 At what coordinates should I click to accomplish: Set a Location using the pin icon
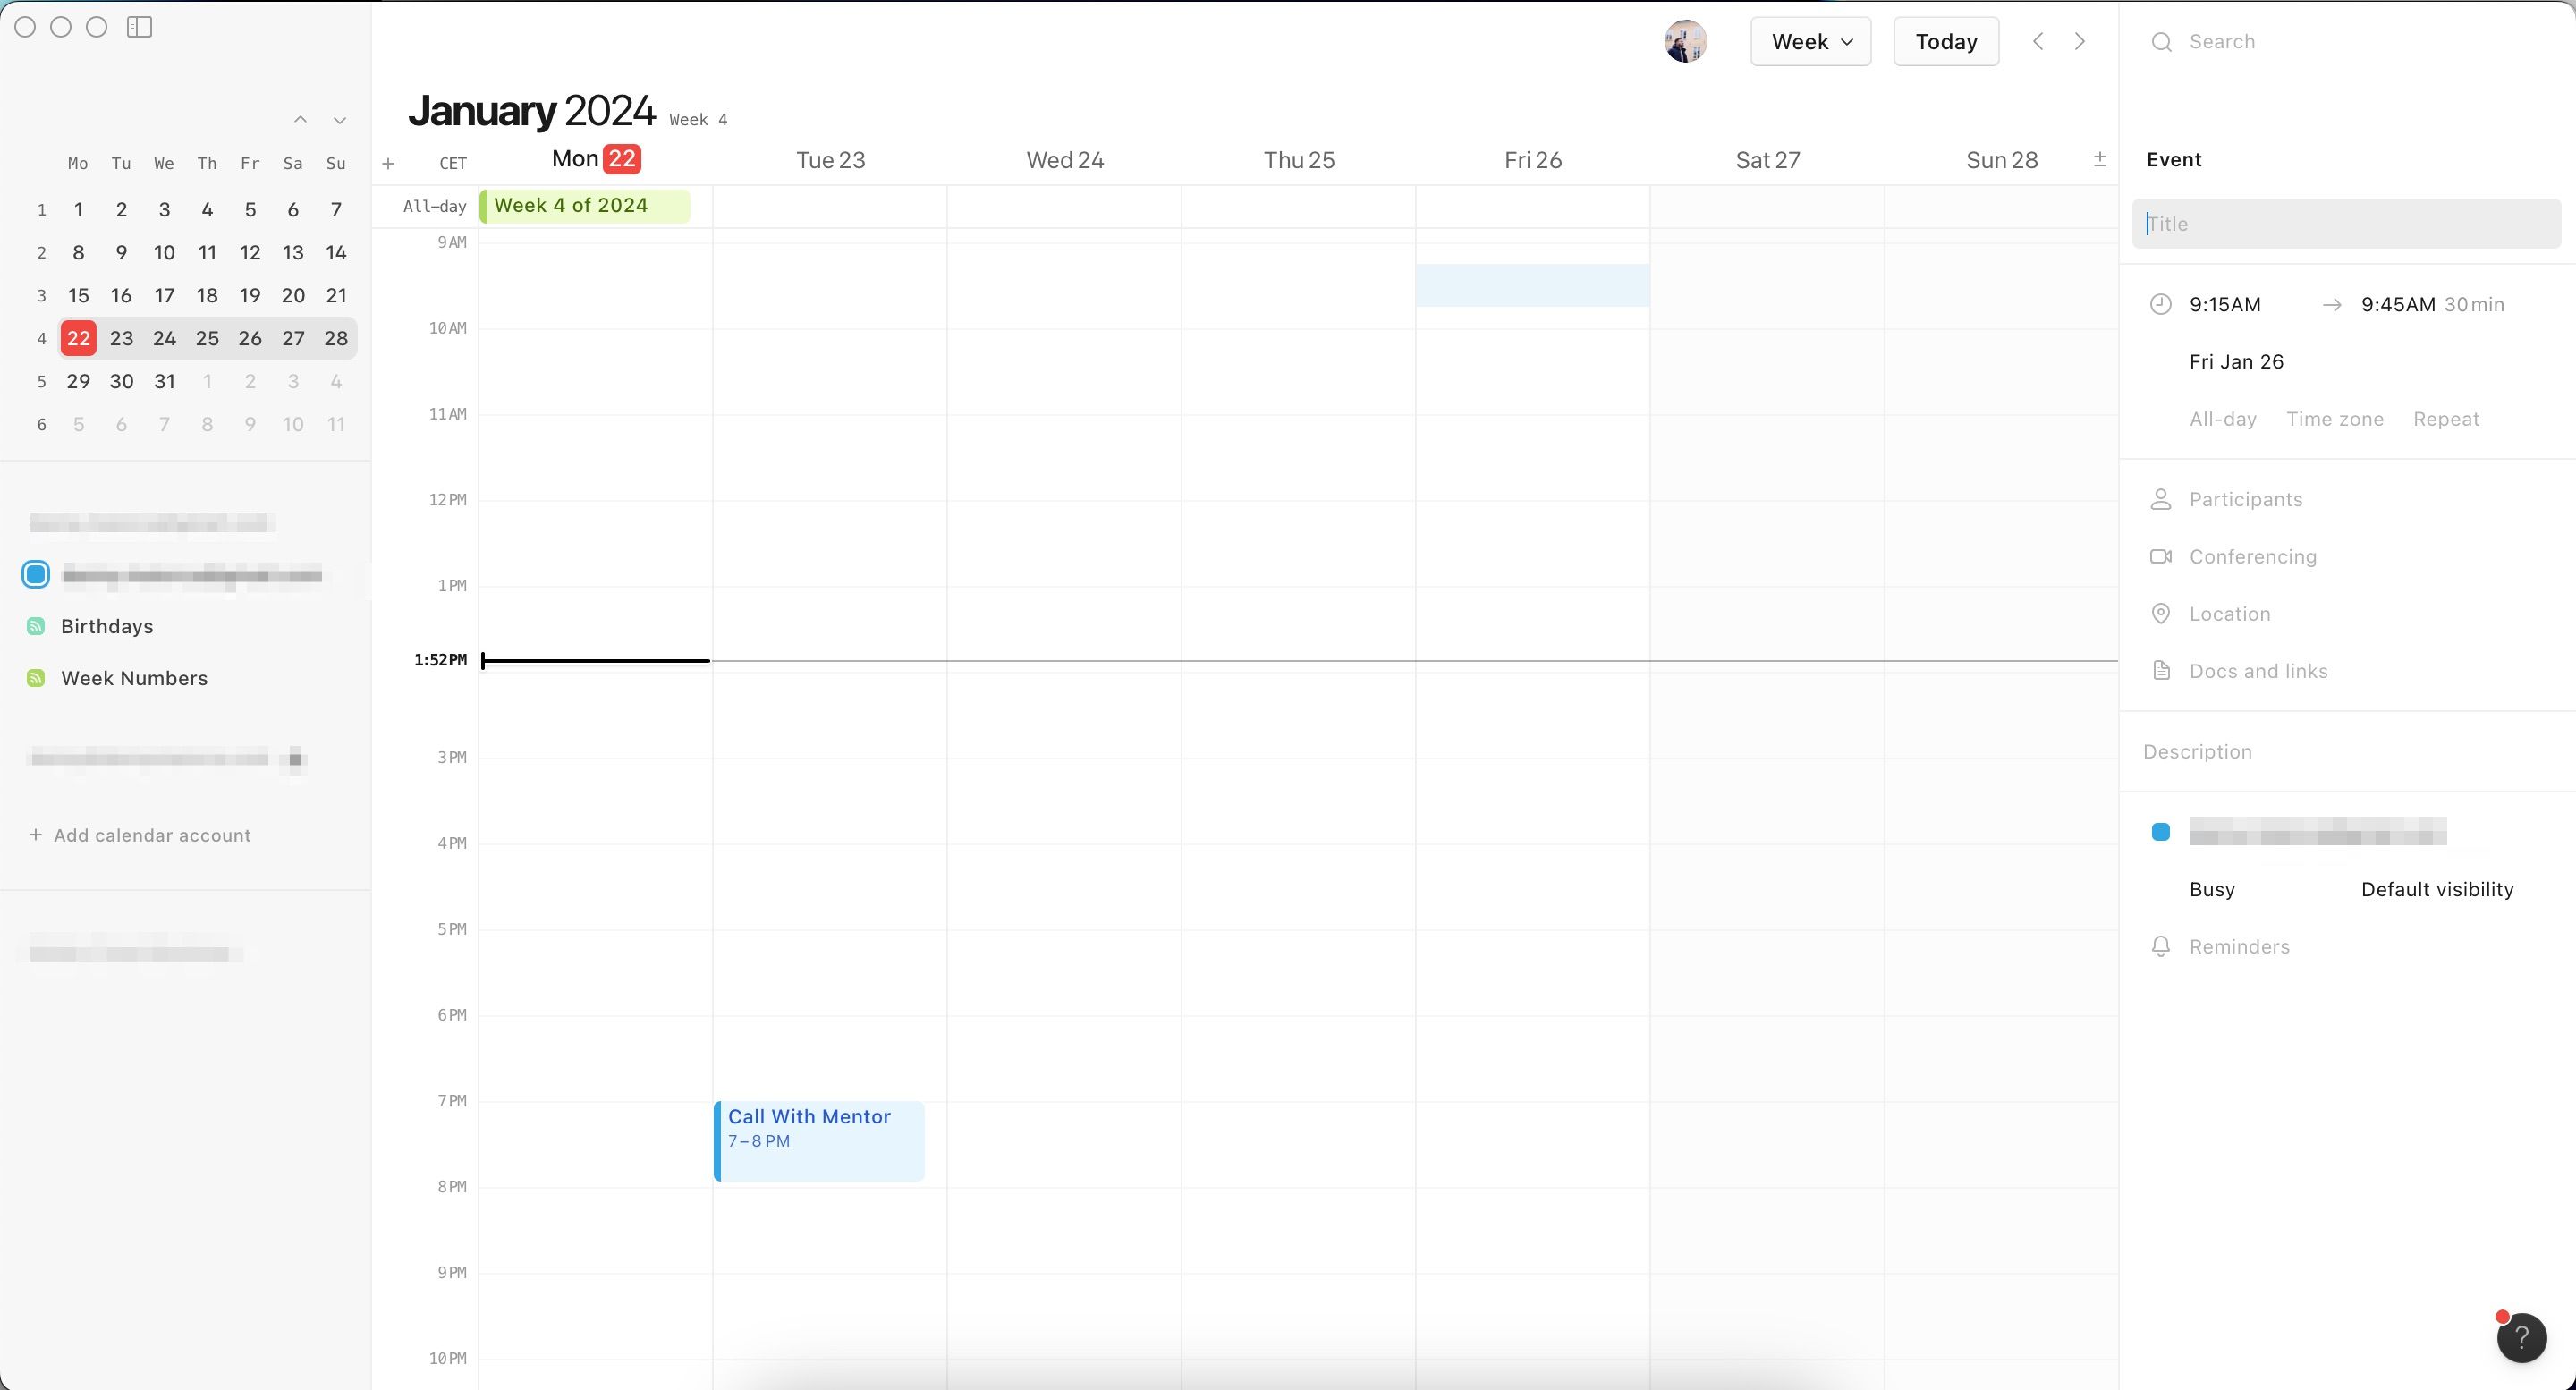pos(2161,613)
